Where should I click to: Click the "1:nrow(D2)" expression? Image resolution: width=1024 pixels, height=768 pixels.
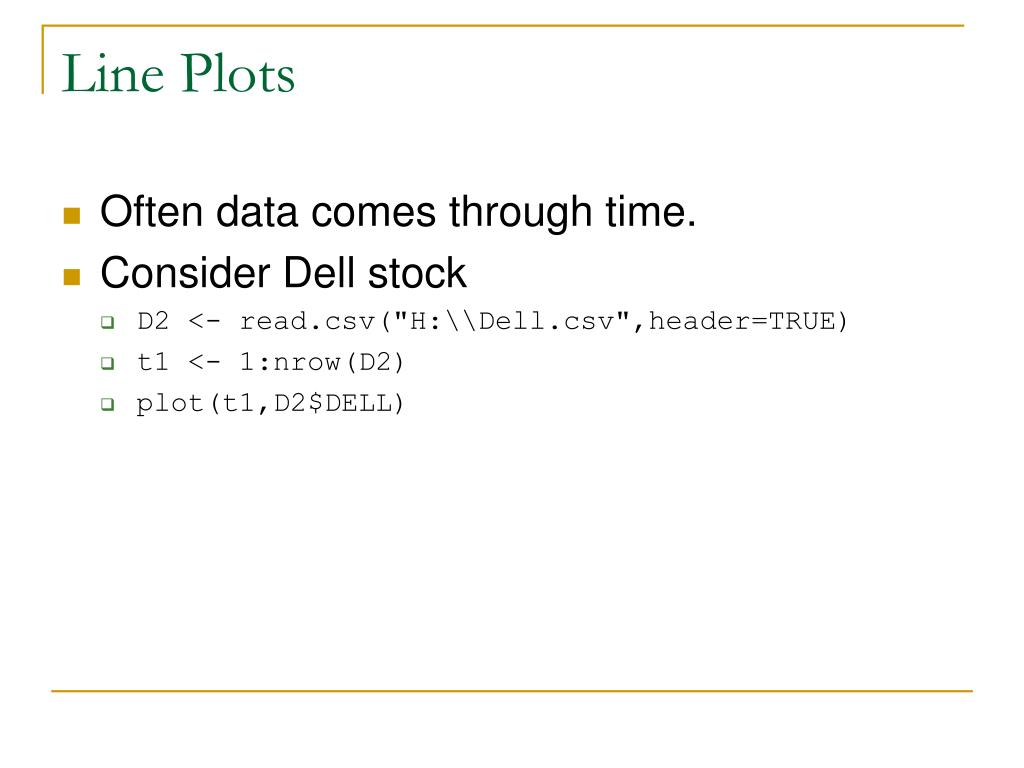[323, 362]
